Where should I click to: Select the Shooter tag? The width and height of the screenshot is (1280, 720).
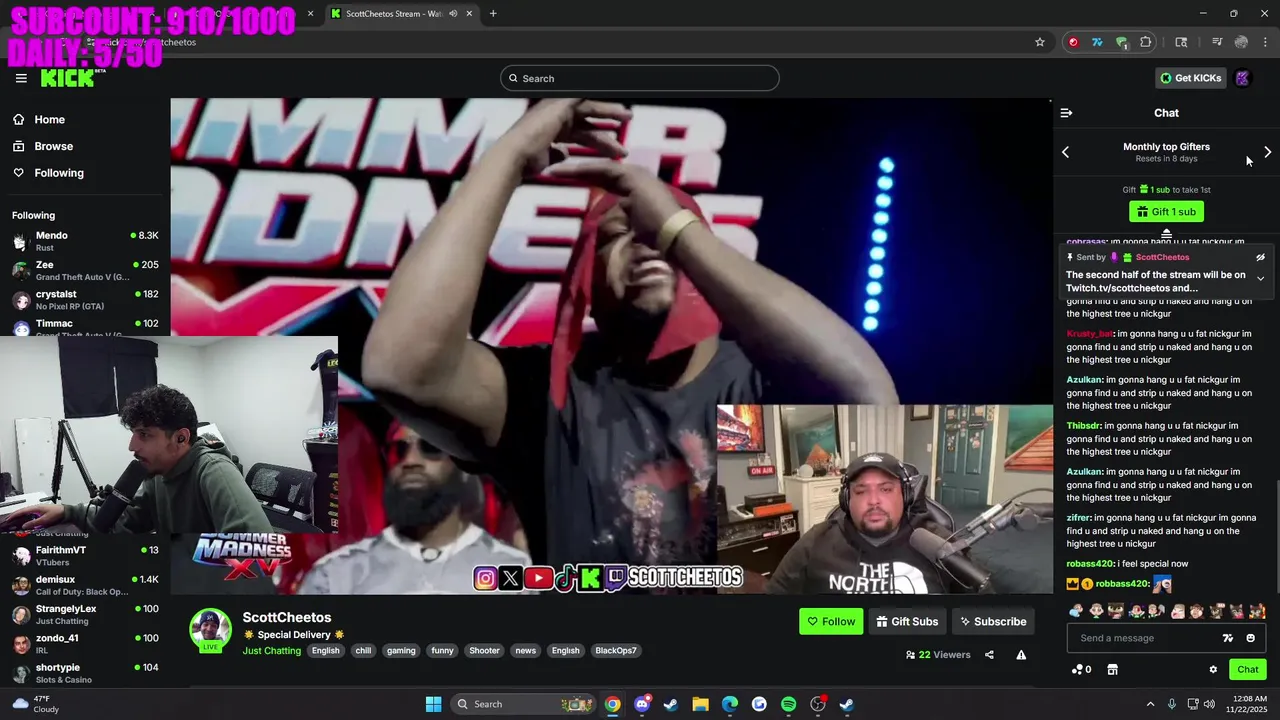tap(484, 651)
